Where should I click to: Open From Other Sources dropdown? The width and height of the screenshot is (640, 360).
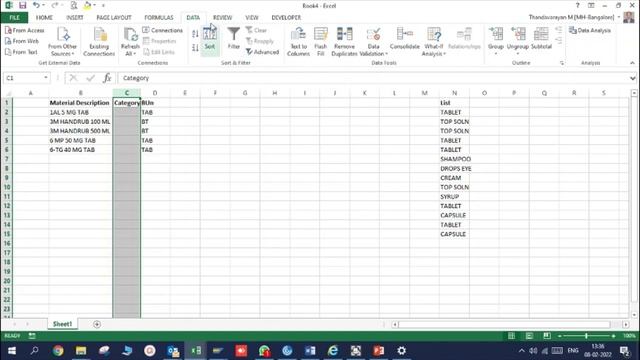pos(62,41)
